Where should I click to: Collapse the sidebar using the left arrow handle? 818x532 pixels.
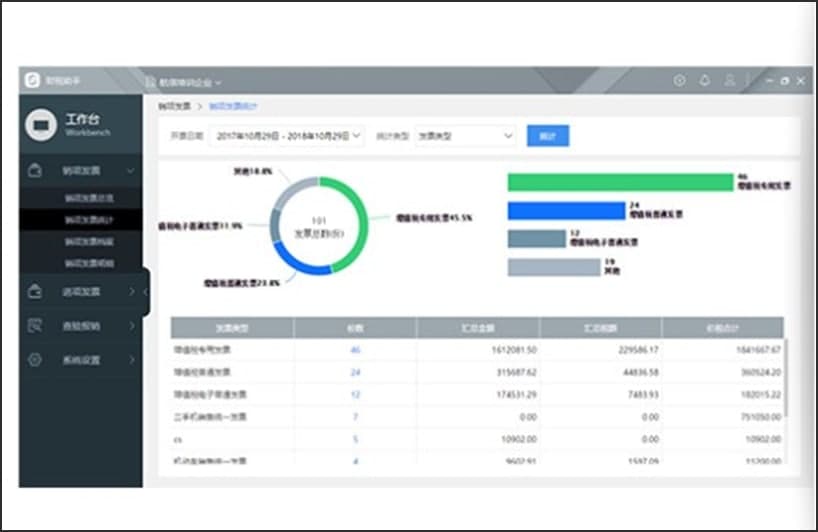click(x=146, y=292)
